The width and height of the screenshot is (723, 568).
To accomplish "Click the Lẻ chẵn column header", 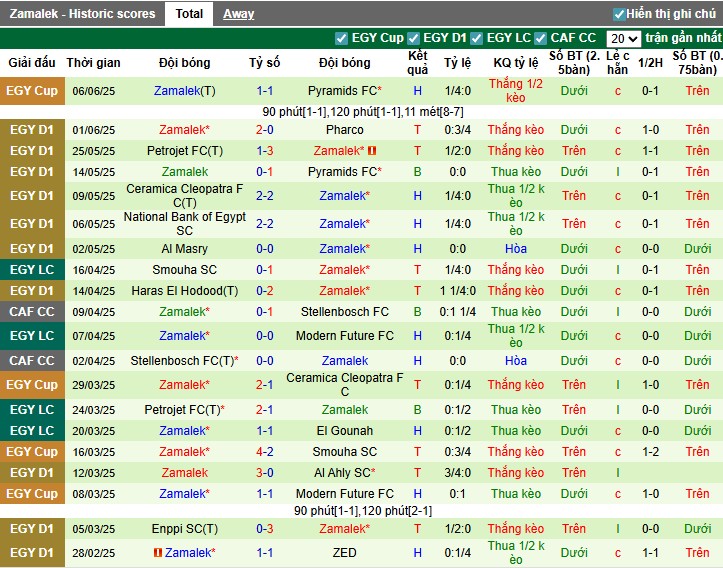I will tap(617, 63).
